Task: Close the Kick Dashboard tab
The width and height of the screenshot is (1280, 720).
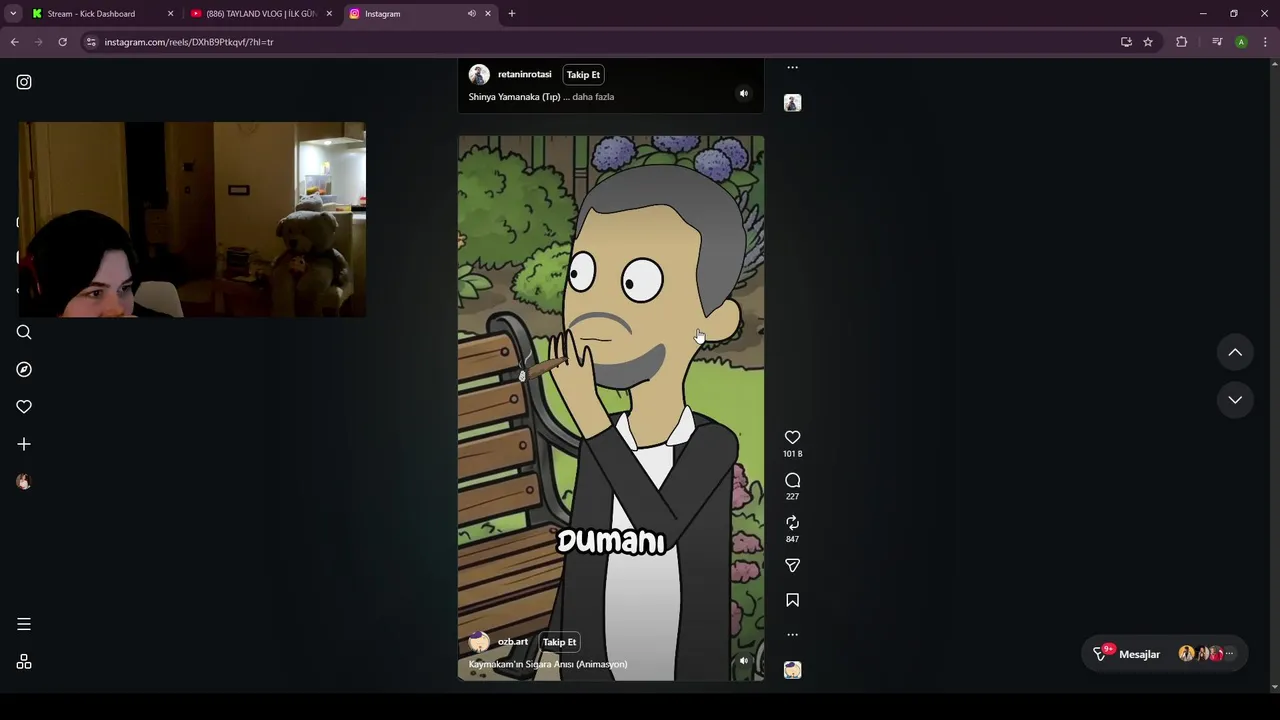Action: [170, 14]
